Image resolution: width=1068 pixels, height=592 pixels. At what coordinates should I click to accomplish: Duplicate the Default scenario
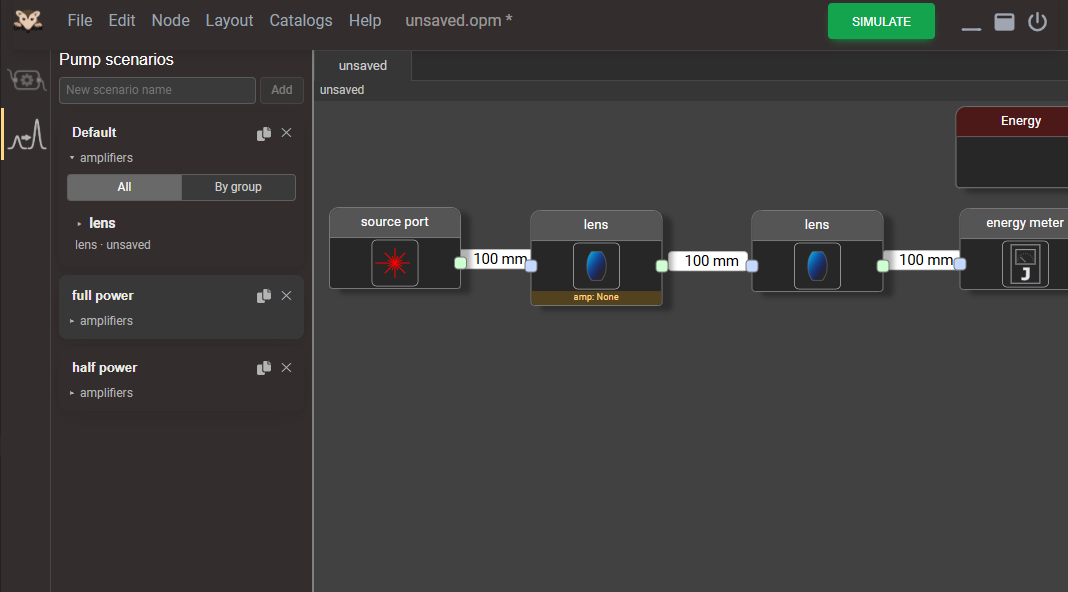click(264, 134)
